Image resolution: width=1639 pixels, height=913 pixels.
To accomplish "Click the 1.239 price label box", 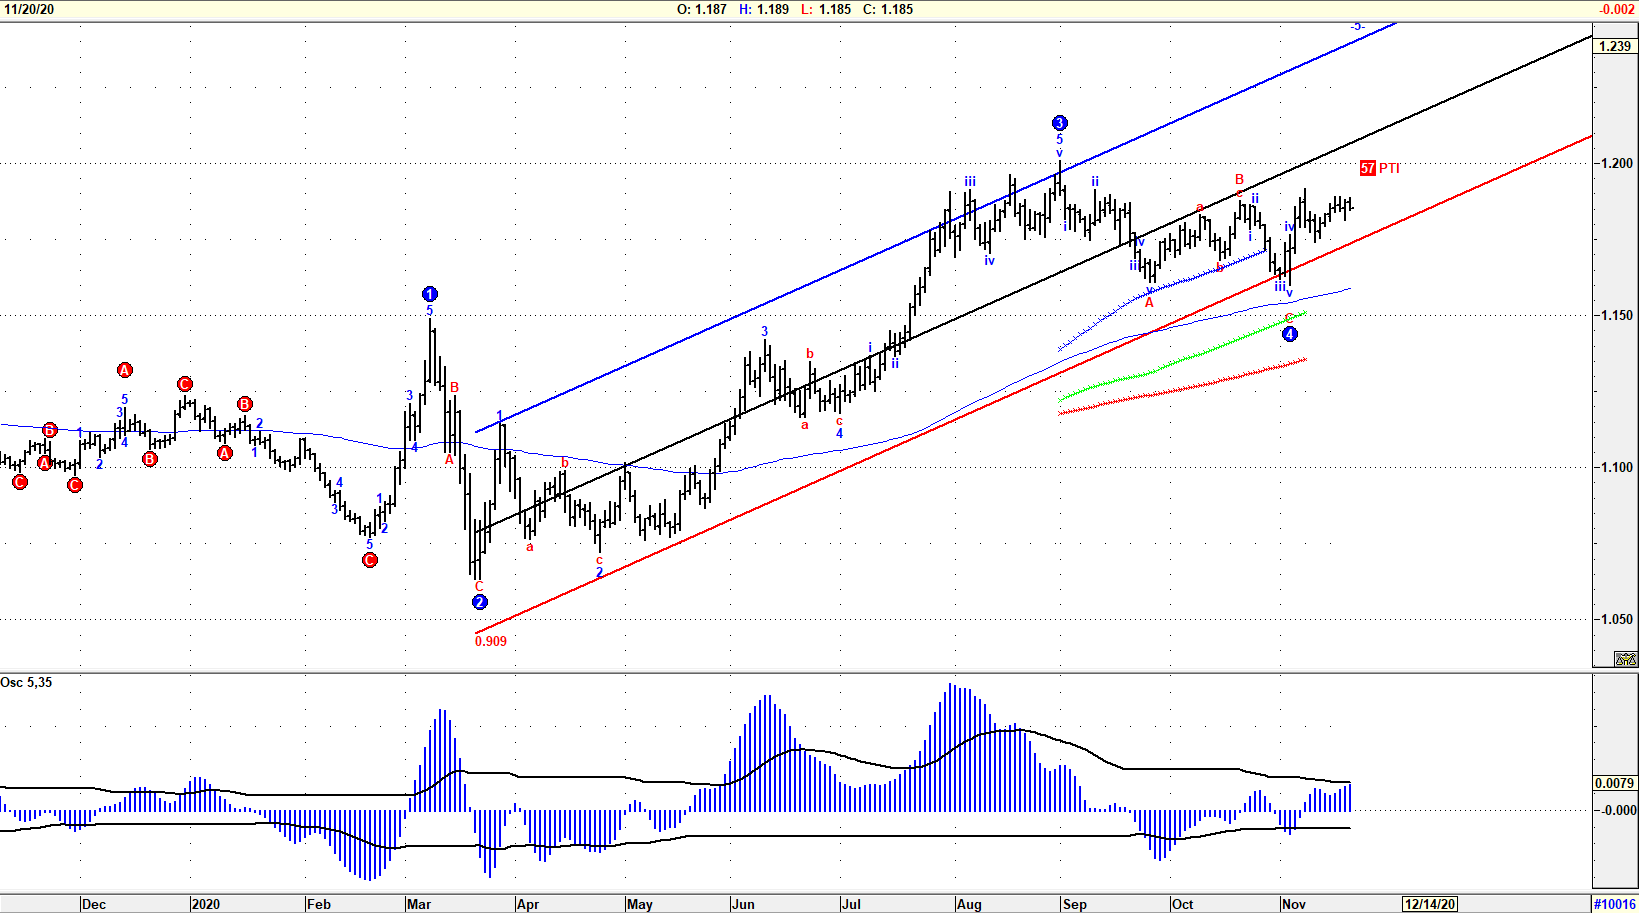I will point(1615,46).
